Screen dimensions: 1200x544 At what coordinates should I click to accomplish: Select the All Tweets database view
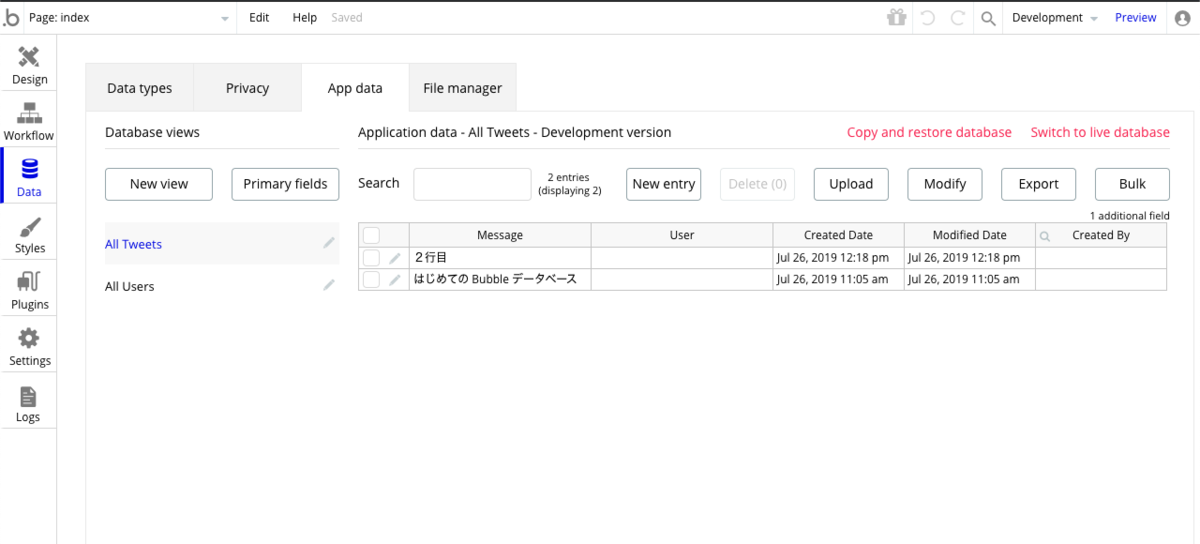pos(221,244)
